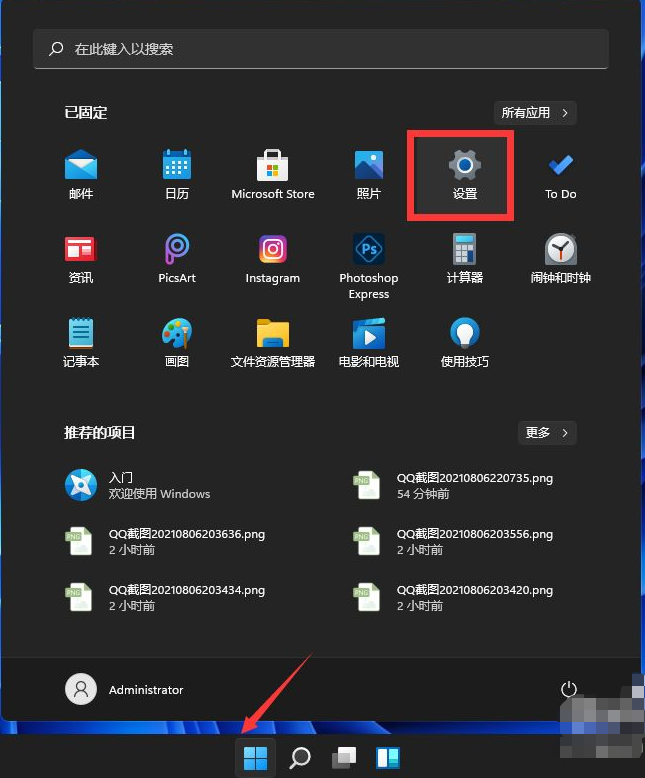This screenshot has width=645, height=778.
Task: Expand 所有应用 (All apps) list
Action: (535, 113)
